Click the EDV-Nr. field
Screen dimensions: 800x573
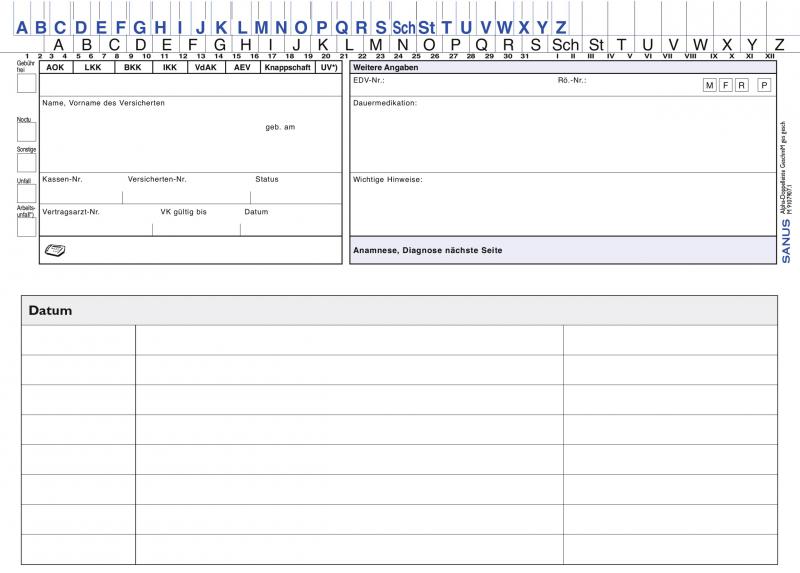click(450, 79)
